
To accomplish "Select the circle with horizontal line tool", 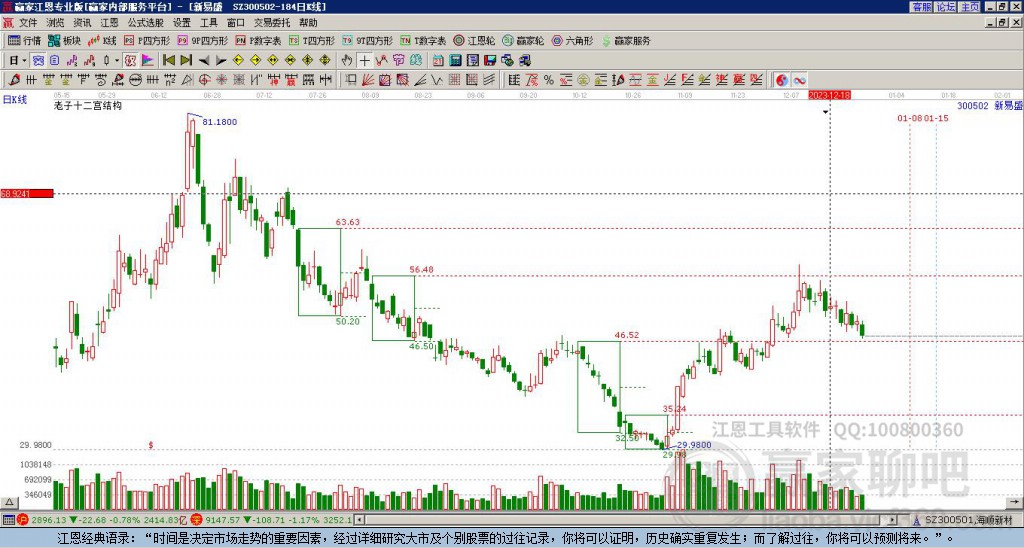I will [135, 80].
